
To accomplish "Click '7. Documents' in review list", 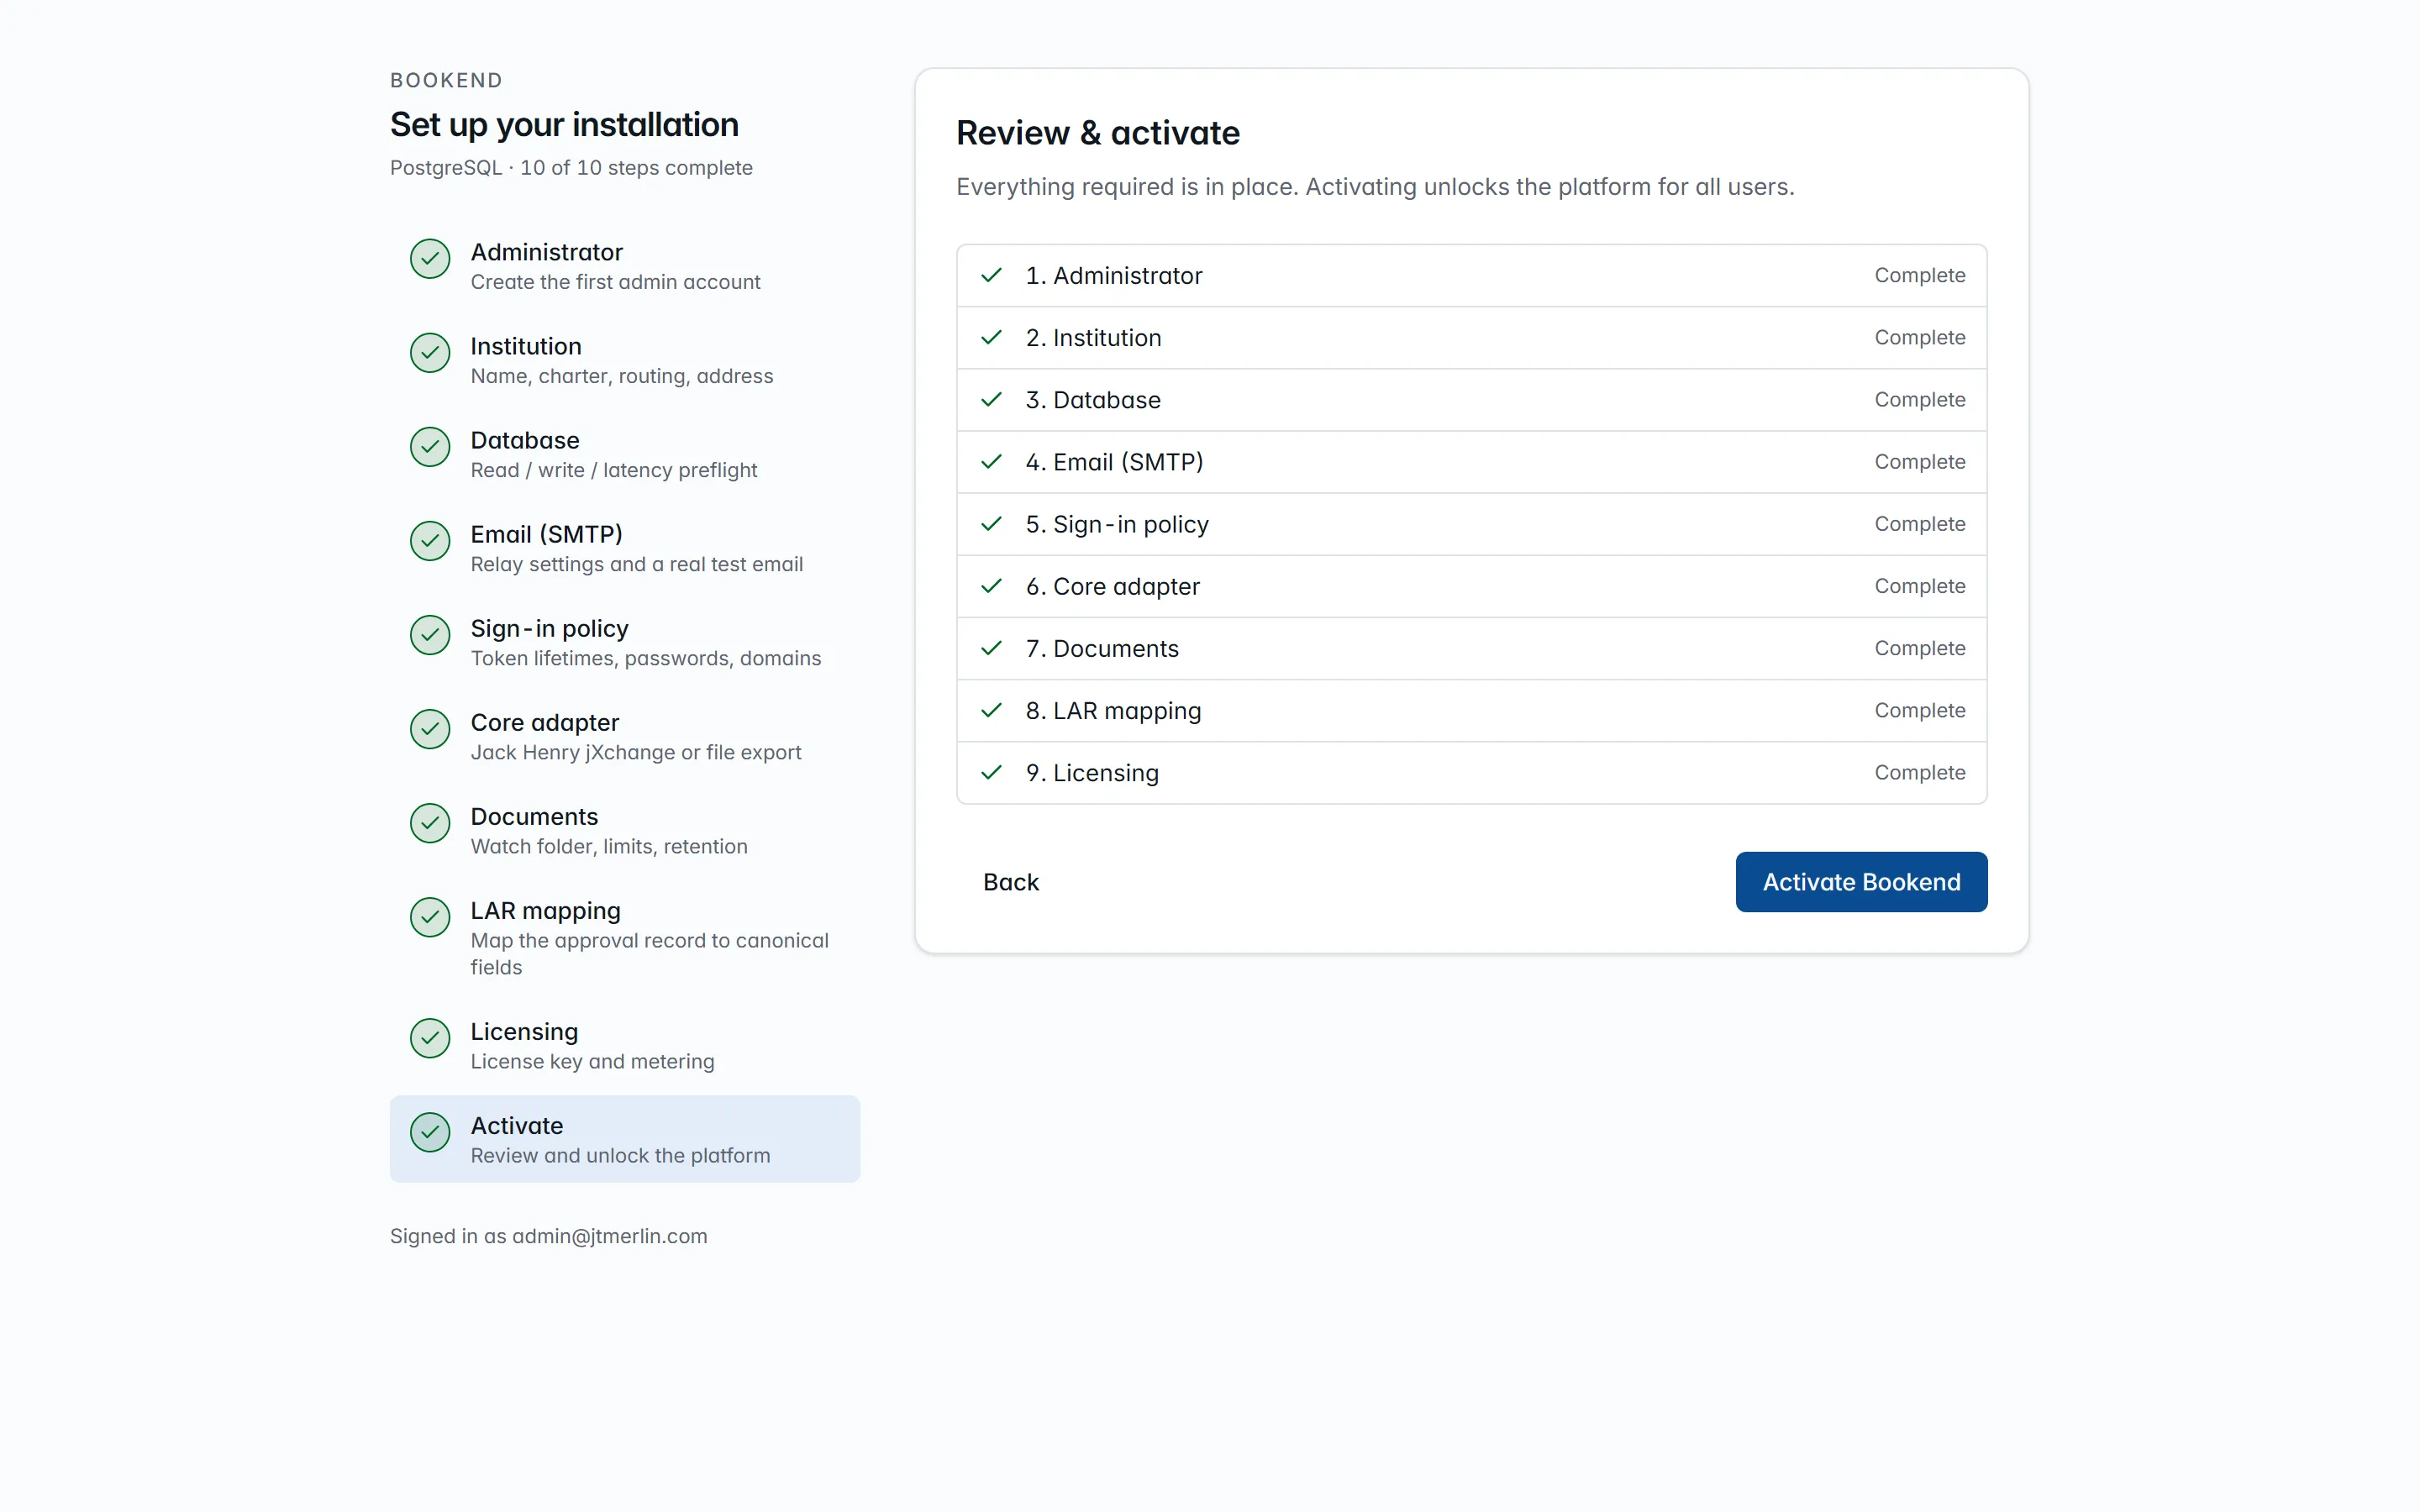I will [1102, 648].
